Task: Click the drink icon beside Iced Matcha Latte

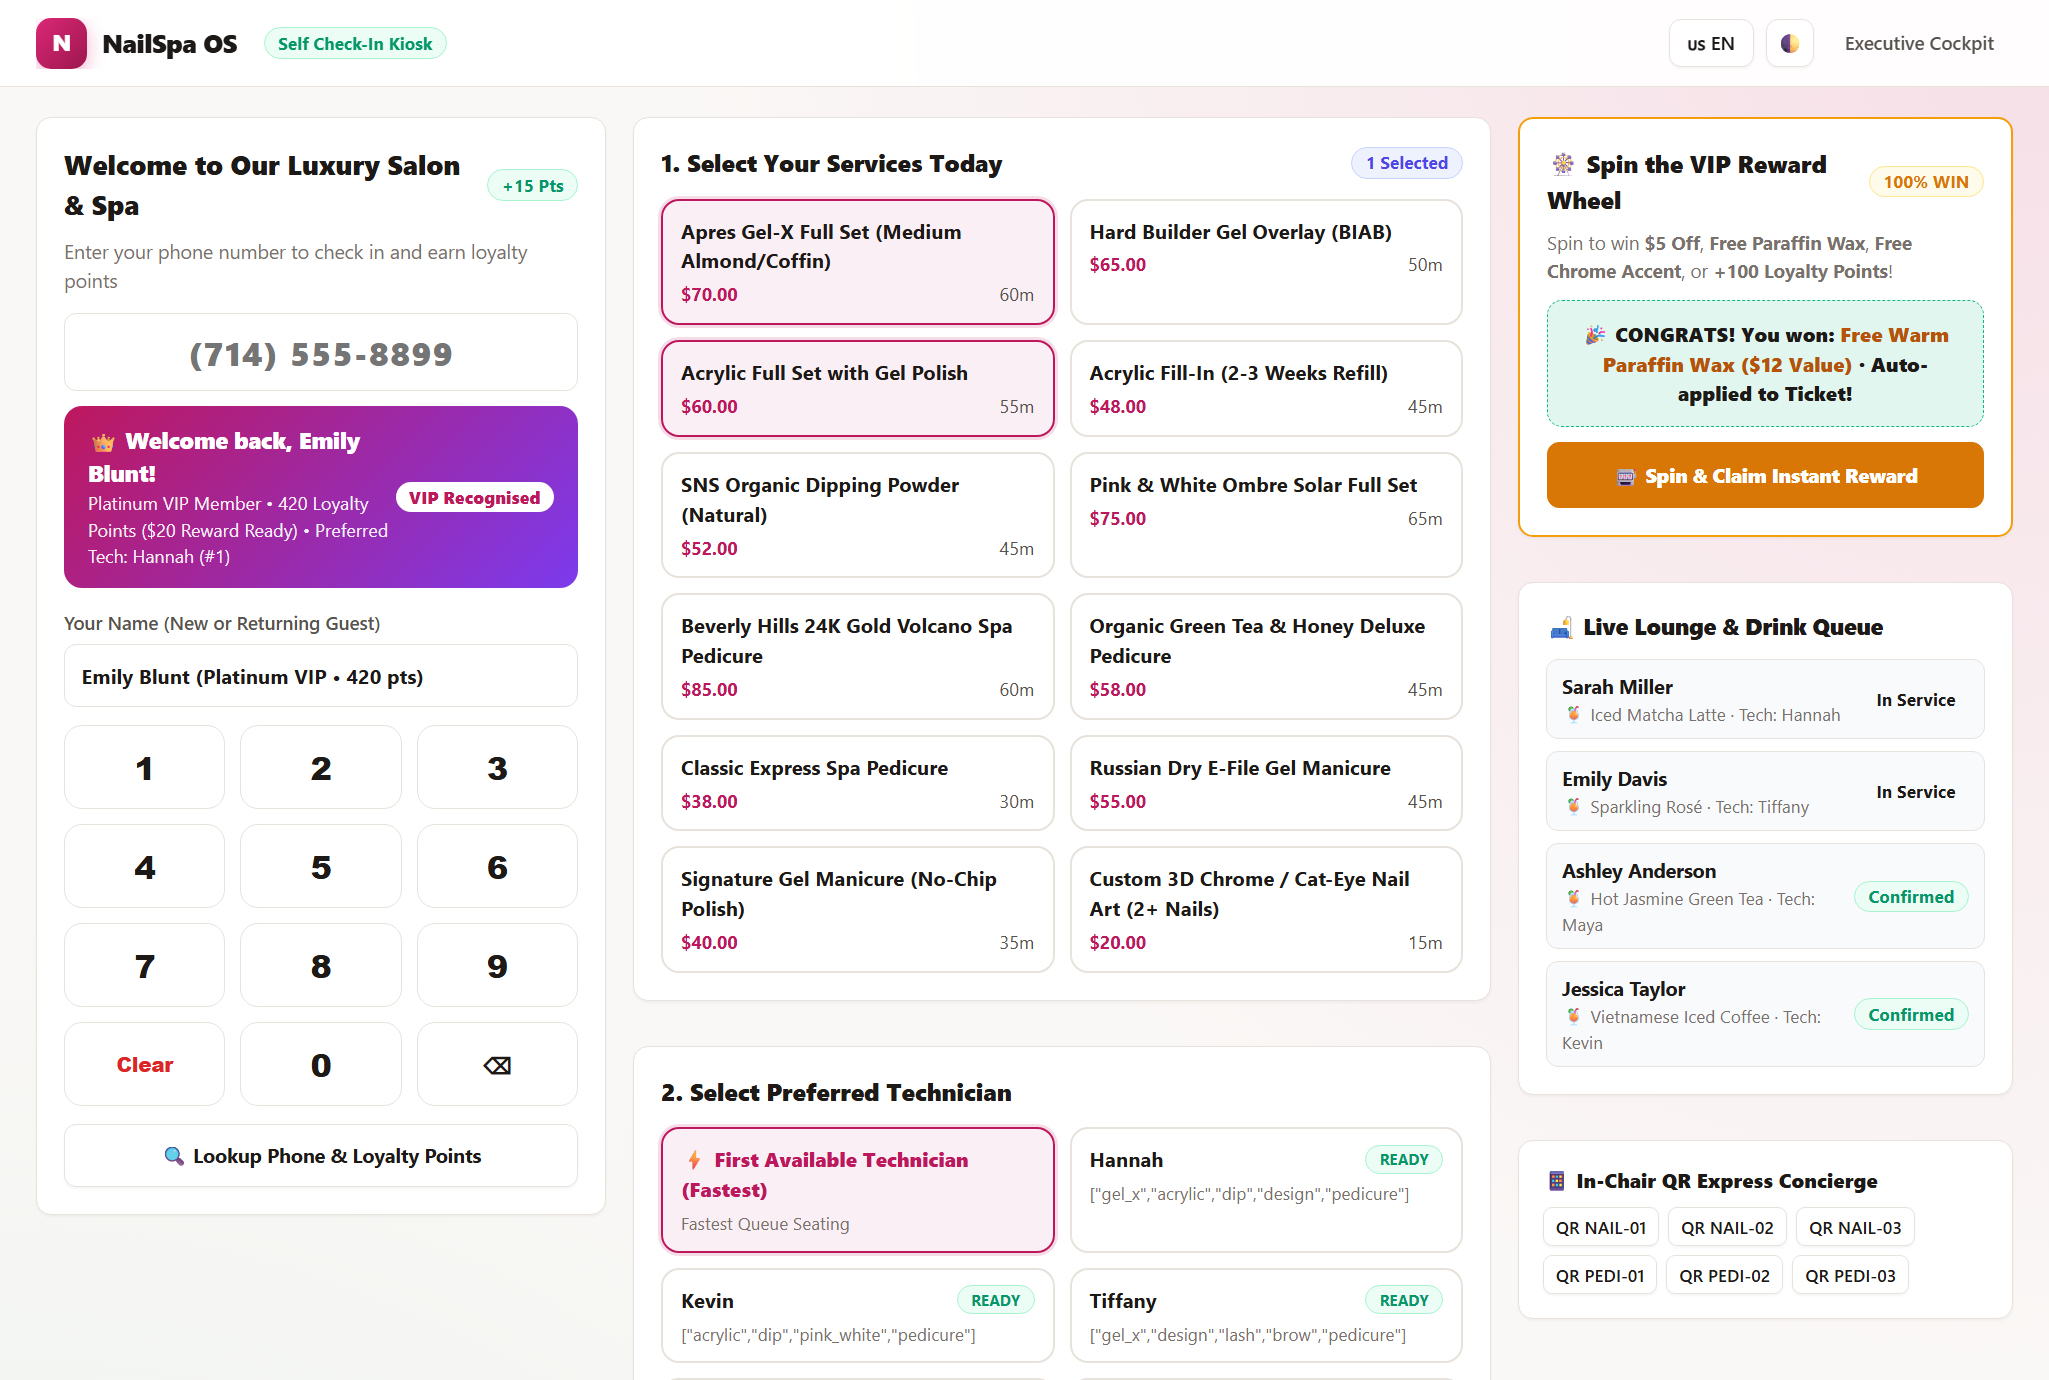Action: (1573, 715)
